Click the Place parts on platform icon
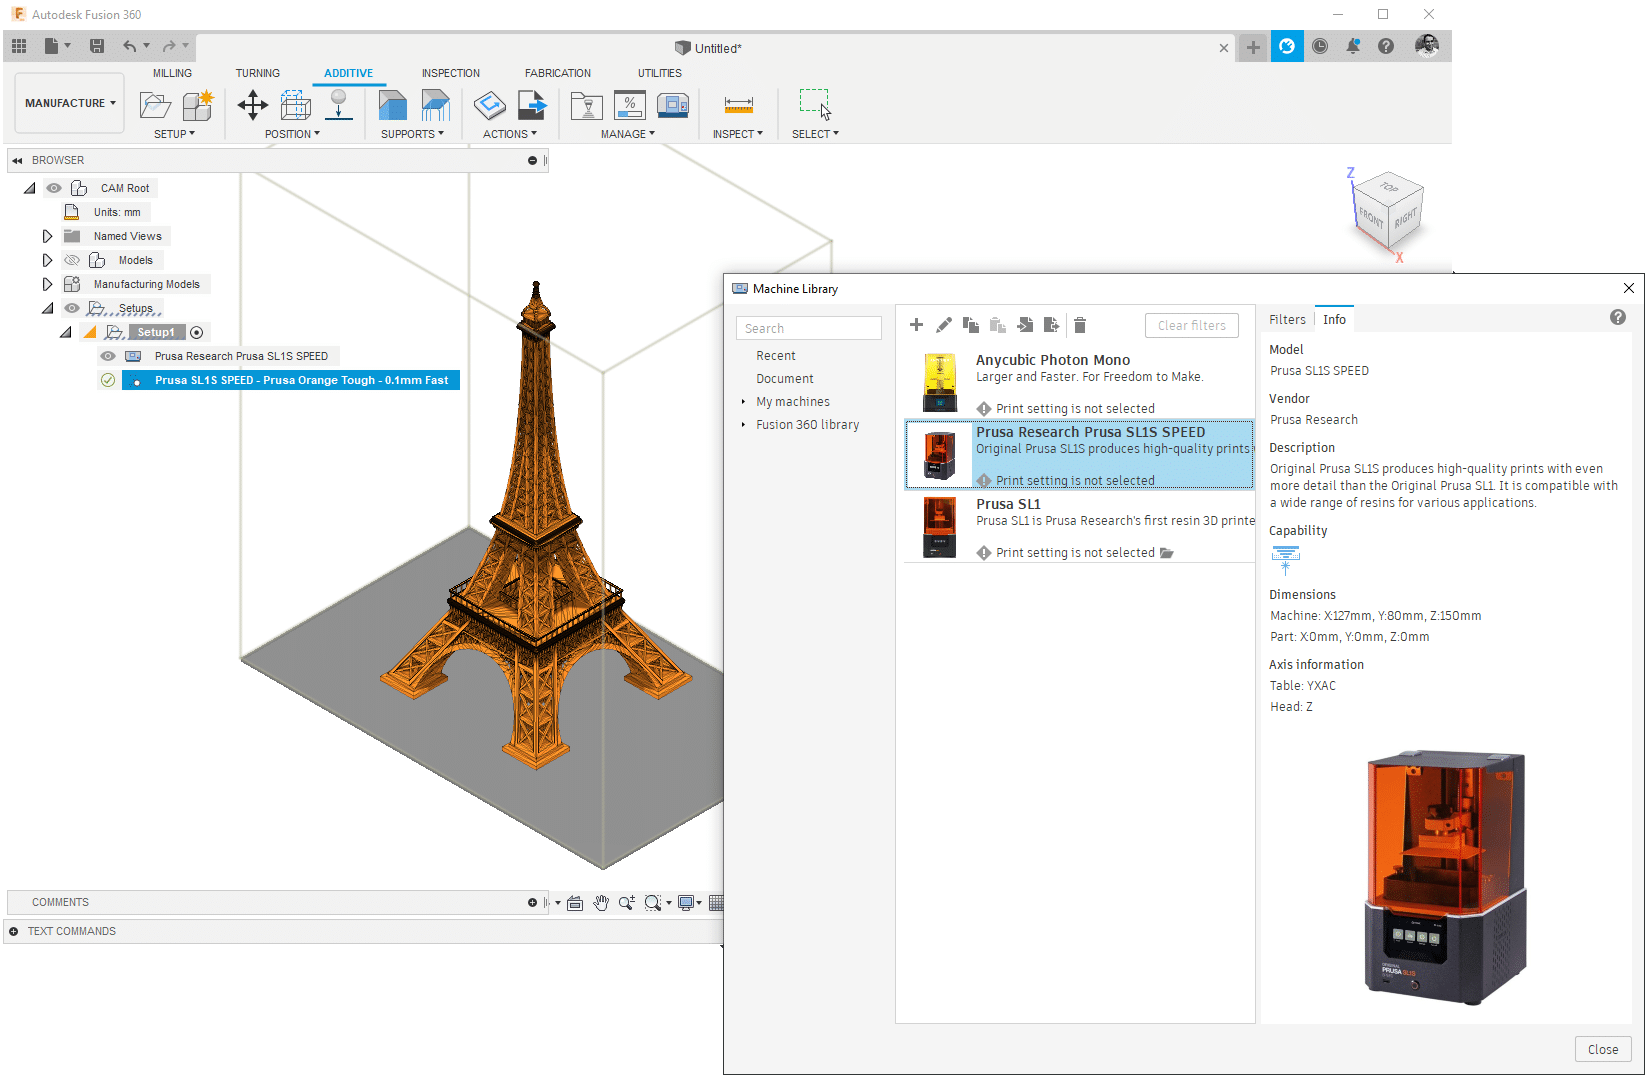1649x1078 pixels. (339, 105)
